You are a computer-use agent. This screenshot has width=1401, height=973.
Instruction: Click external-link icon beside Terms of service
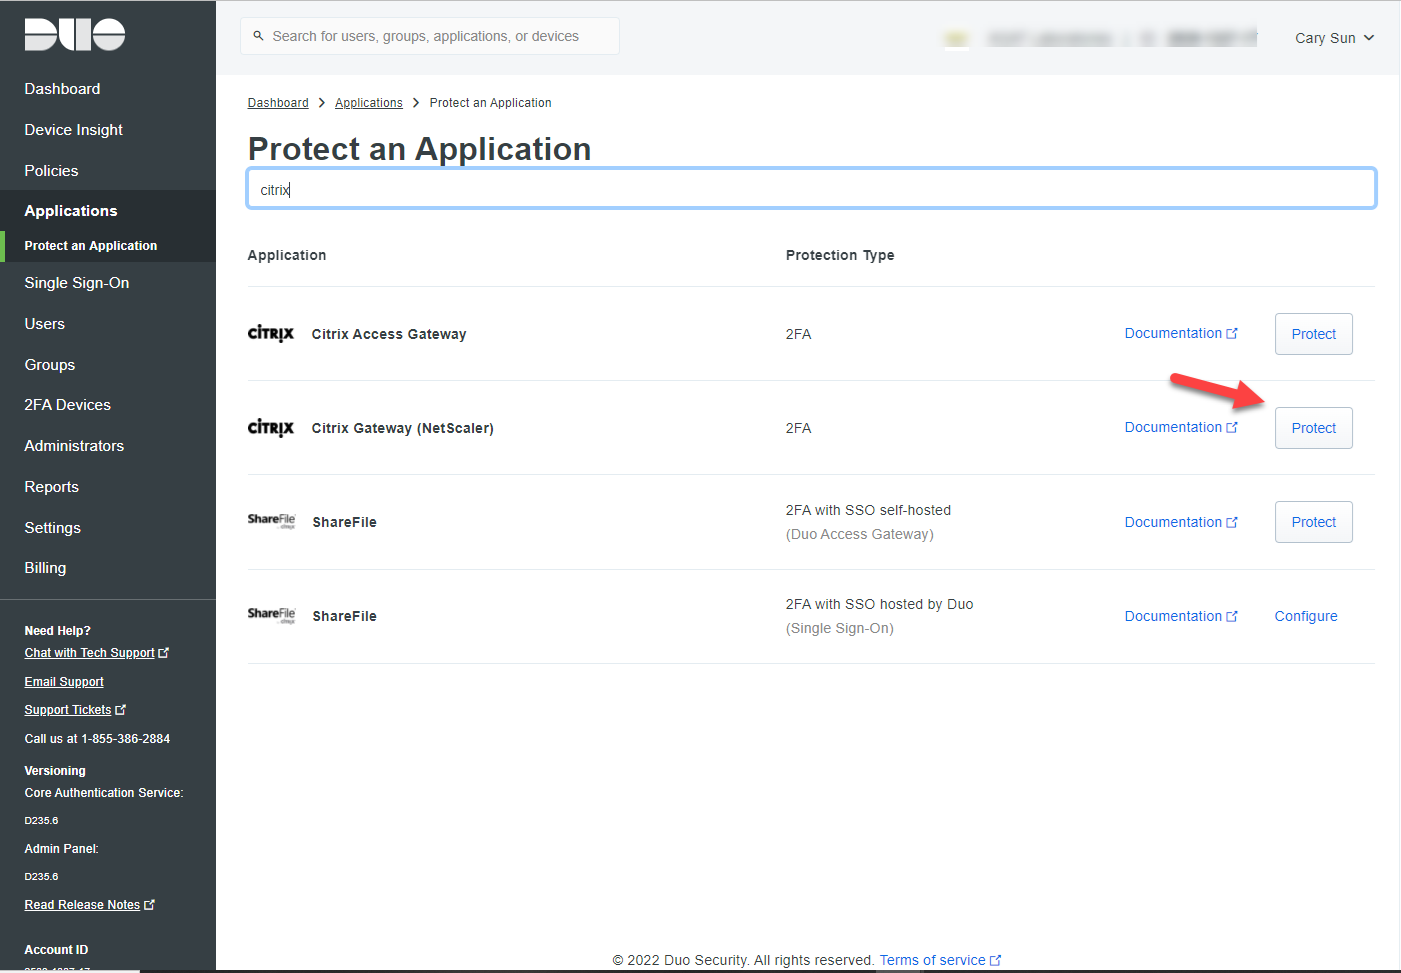pos(995,960)
